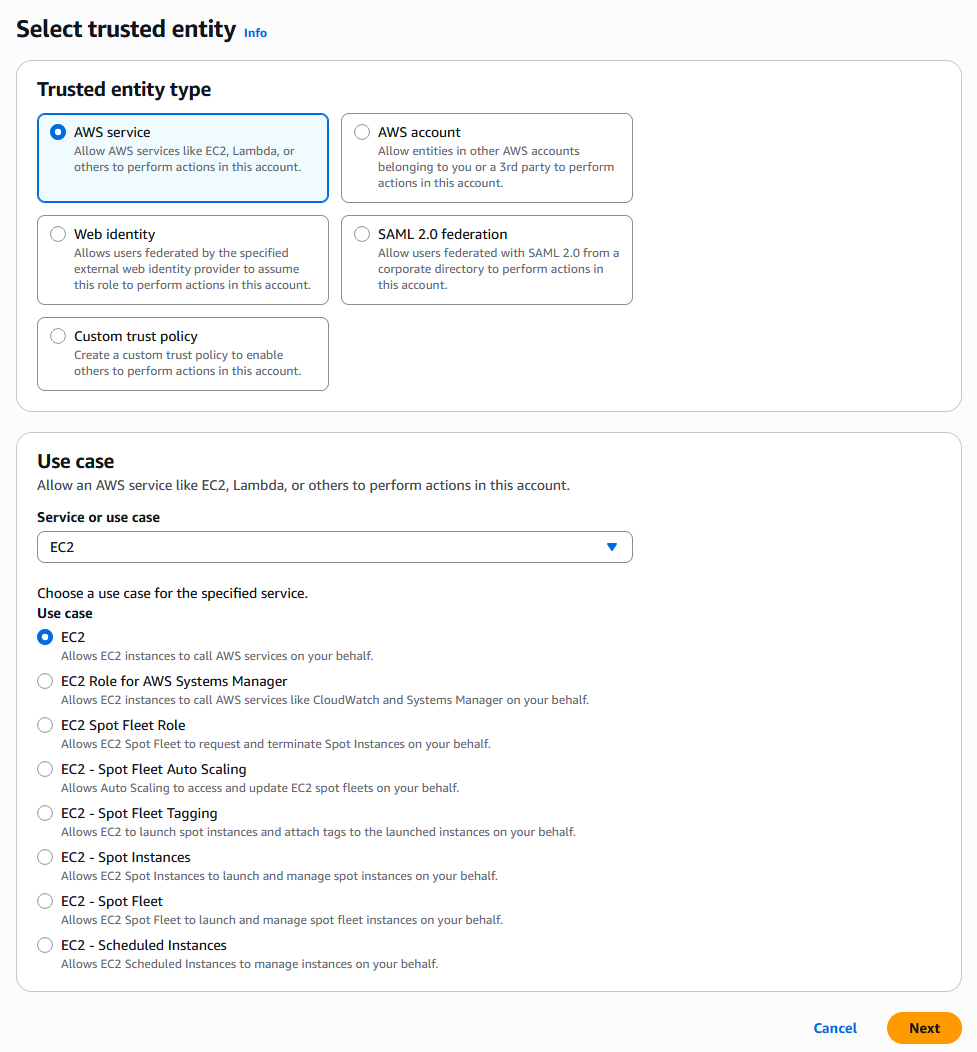Open the Info link beside the title
The width and height of the screenshot is (977, 1052).
(255, 32)
